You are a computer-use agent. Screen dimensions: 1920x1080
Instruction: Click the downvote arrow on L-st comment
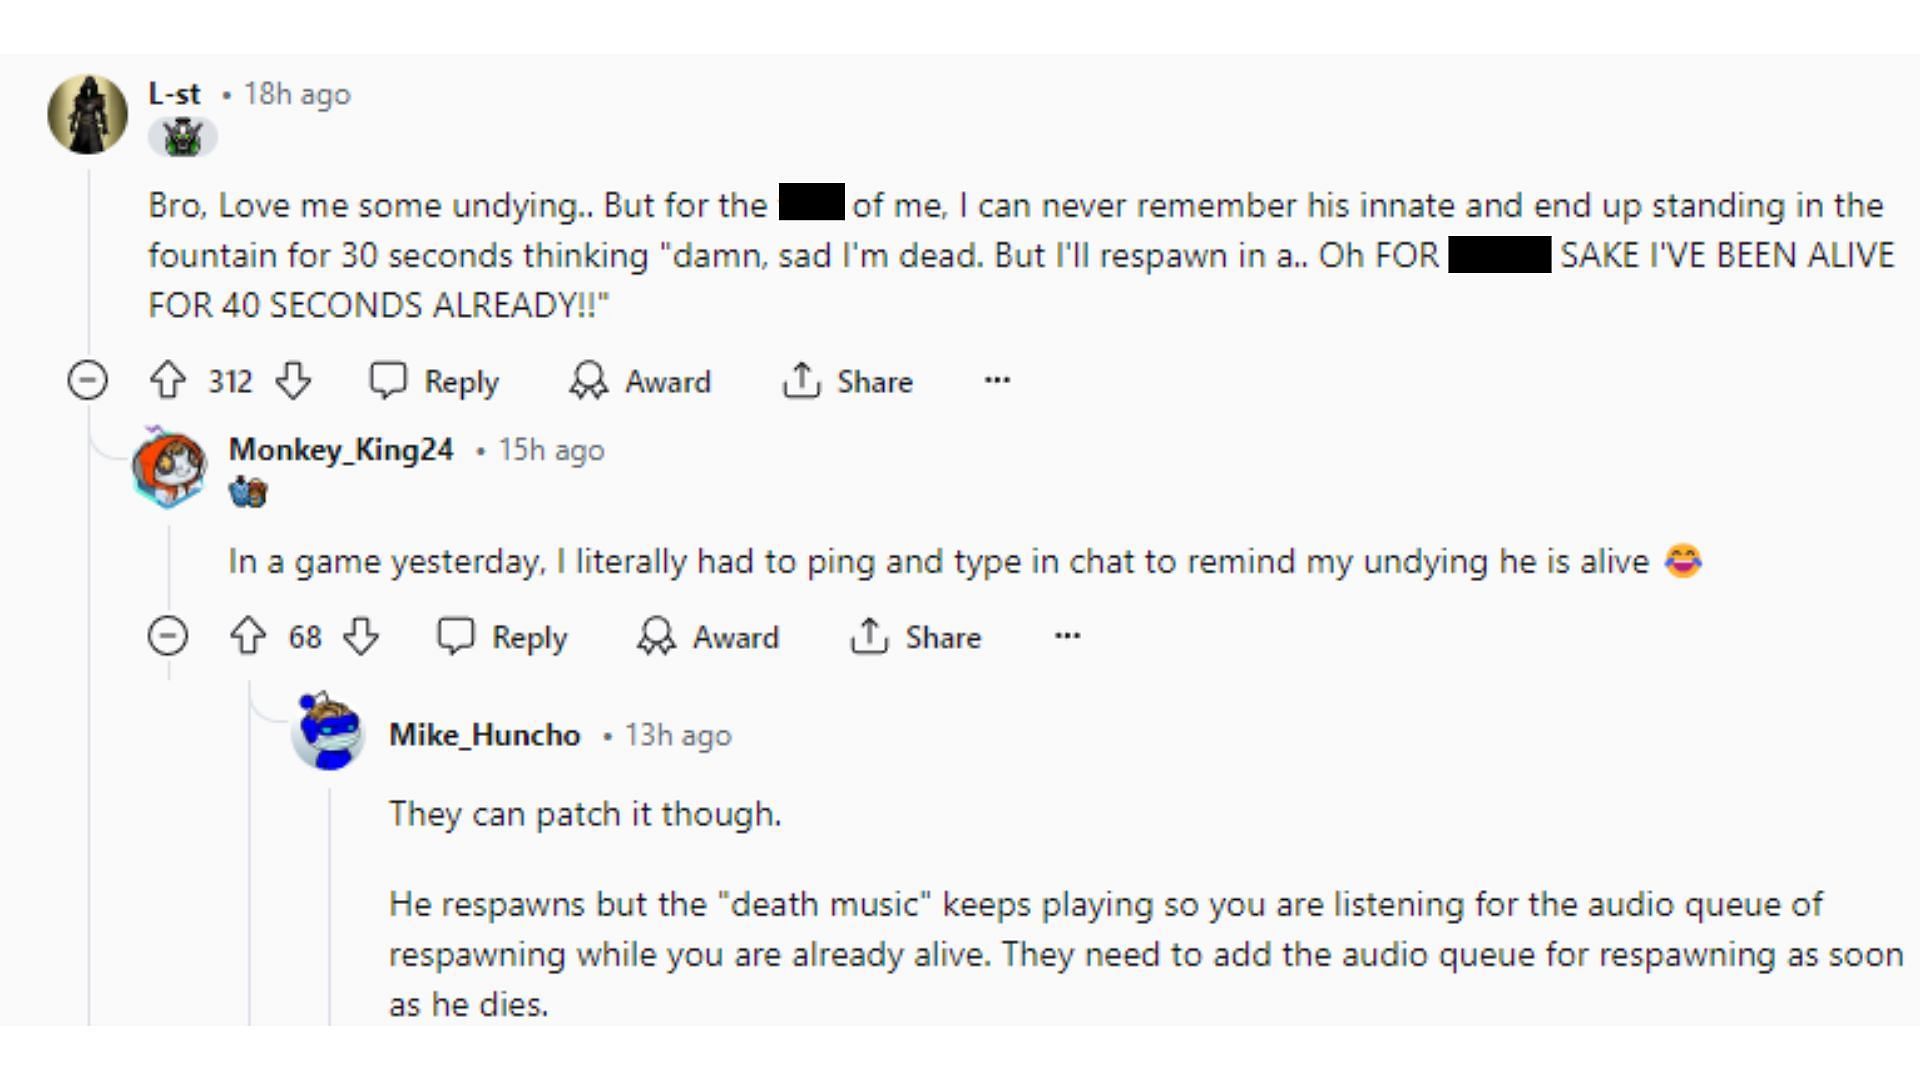(x=293, y=381)
